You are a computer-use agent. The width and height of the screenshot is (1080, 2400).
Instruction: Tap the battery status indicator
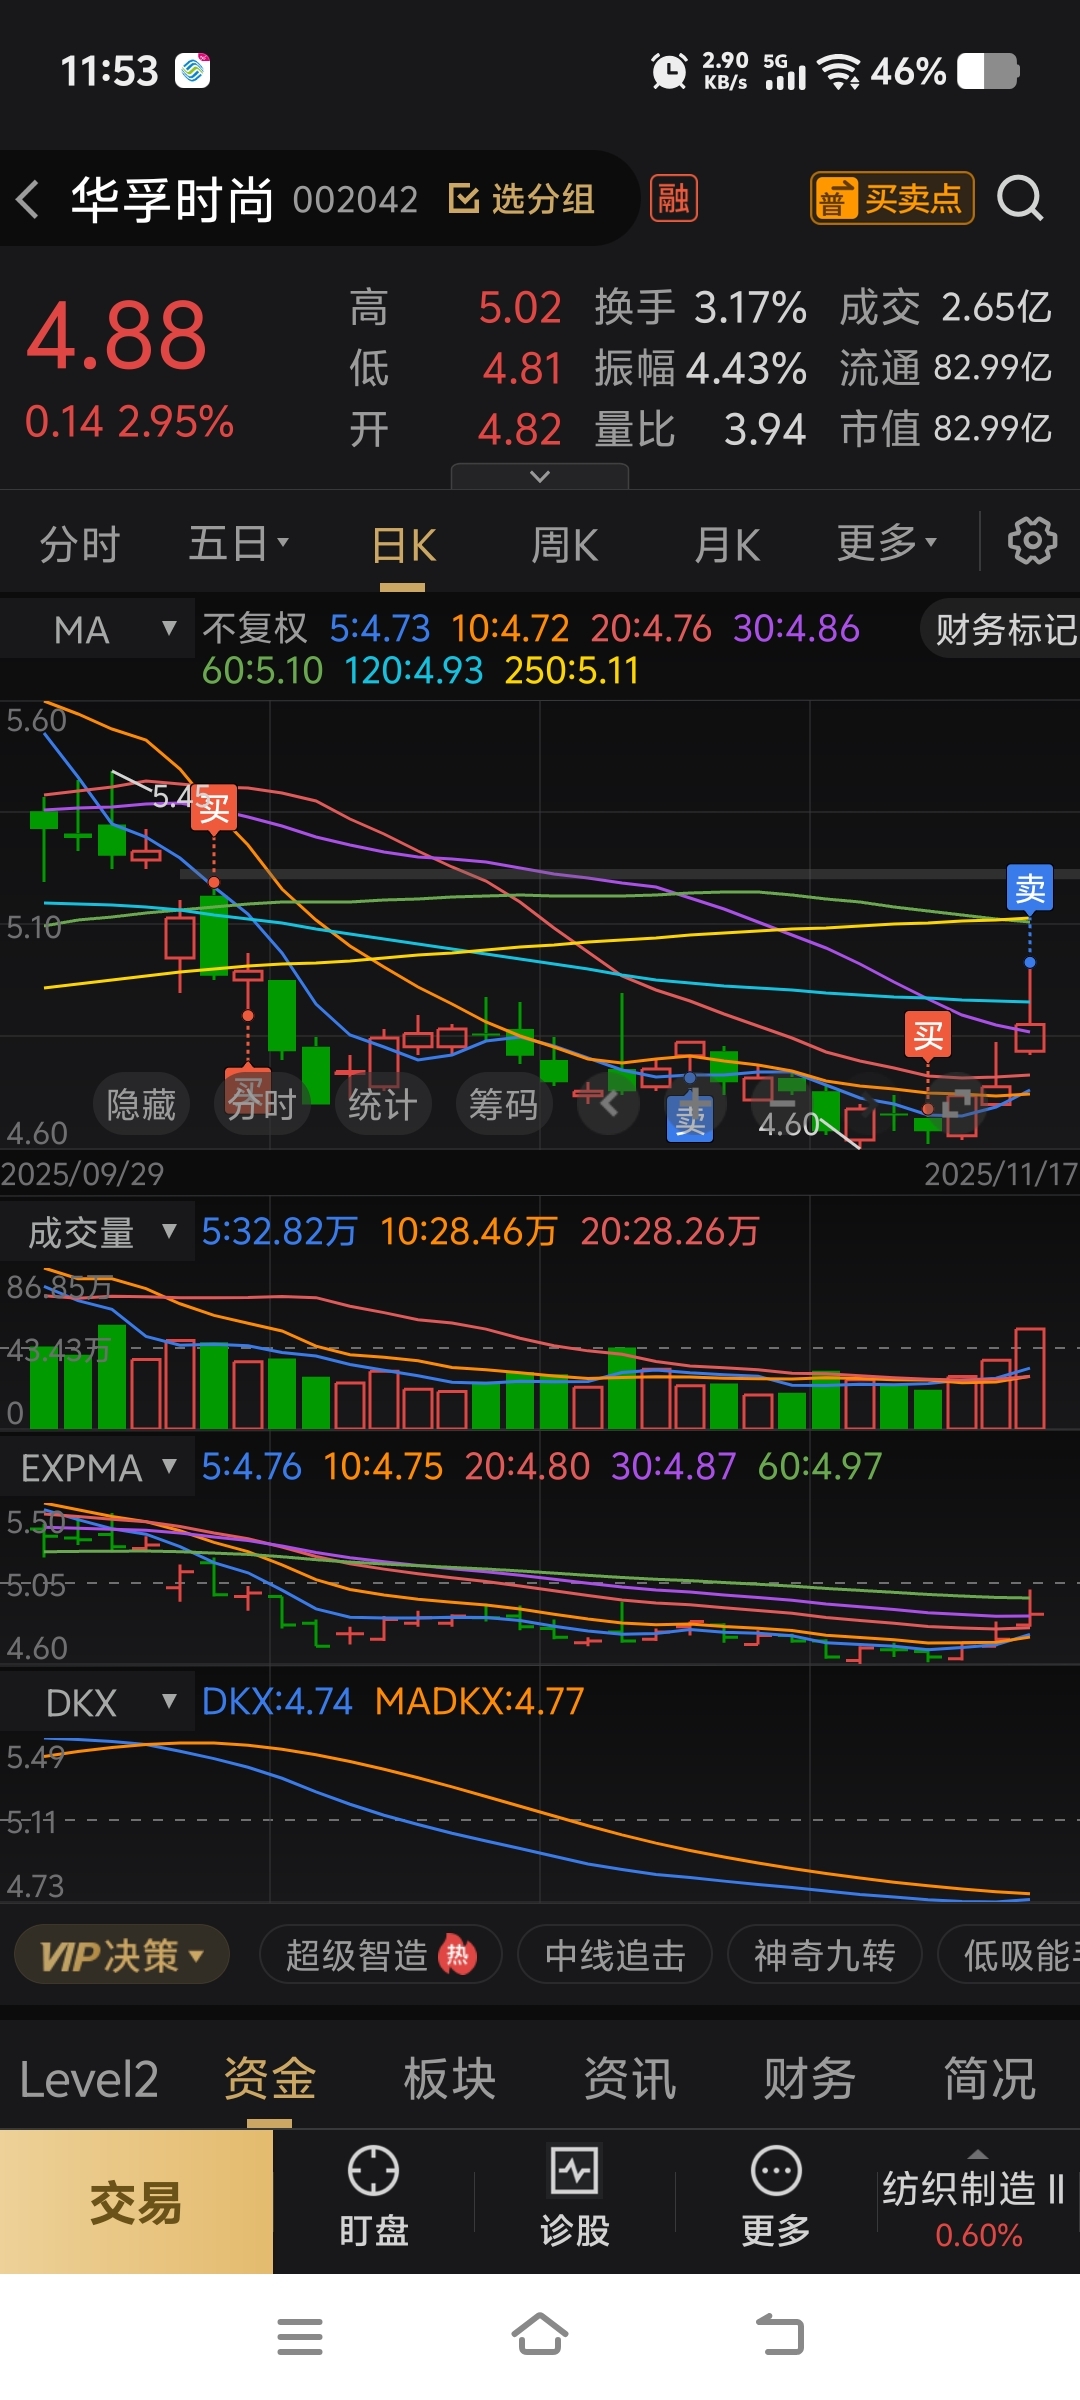pyautogui.click(x=988, y=71)
